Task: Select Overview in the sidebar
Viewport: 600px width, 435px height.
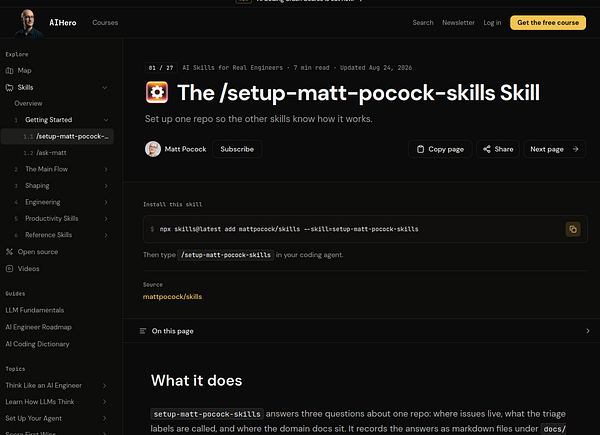Action: tap(28, 104)
